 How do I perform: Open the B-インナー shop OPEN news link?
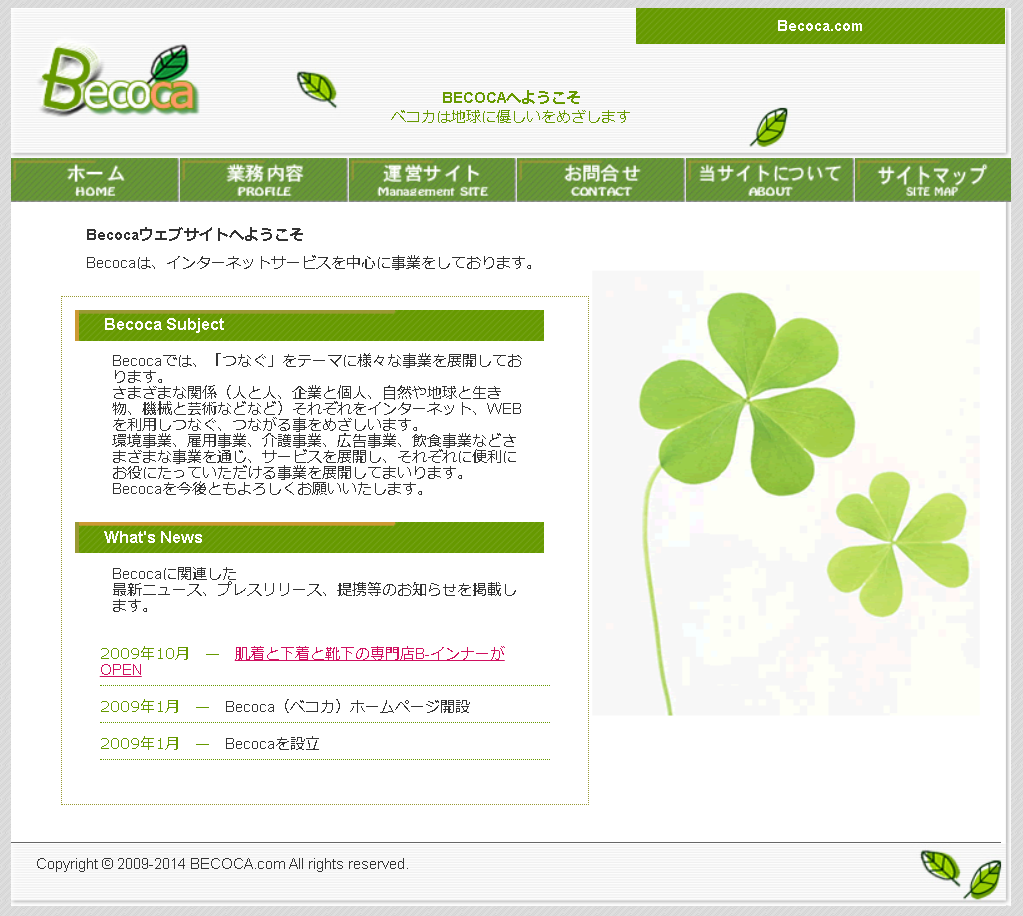pos(368,653)
